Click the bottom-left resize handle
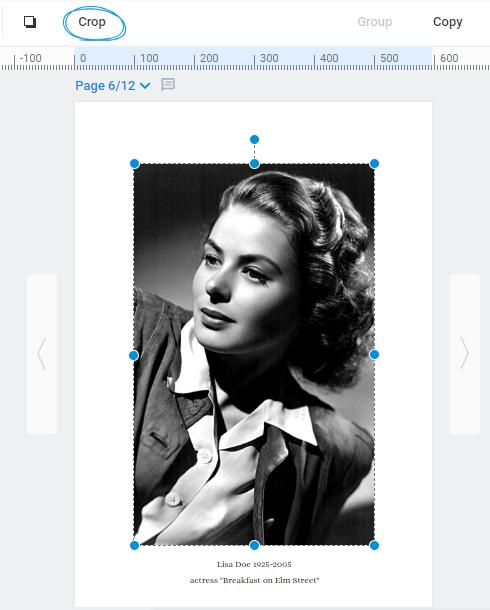 [135, 545]
